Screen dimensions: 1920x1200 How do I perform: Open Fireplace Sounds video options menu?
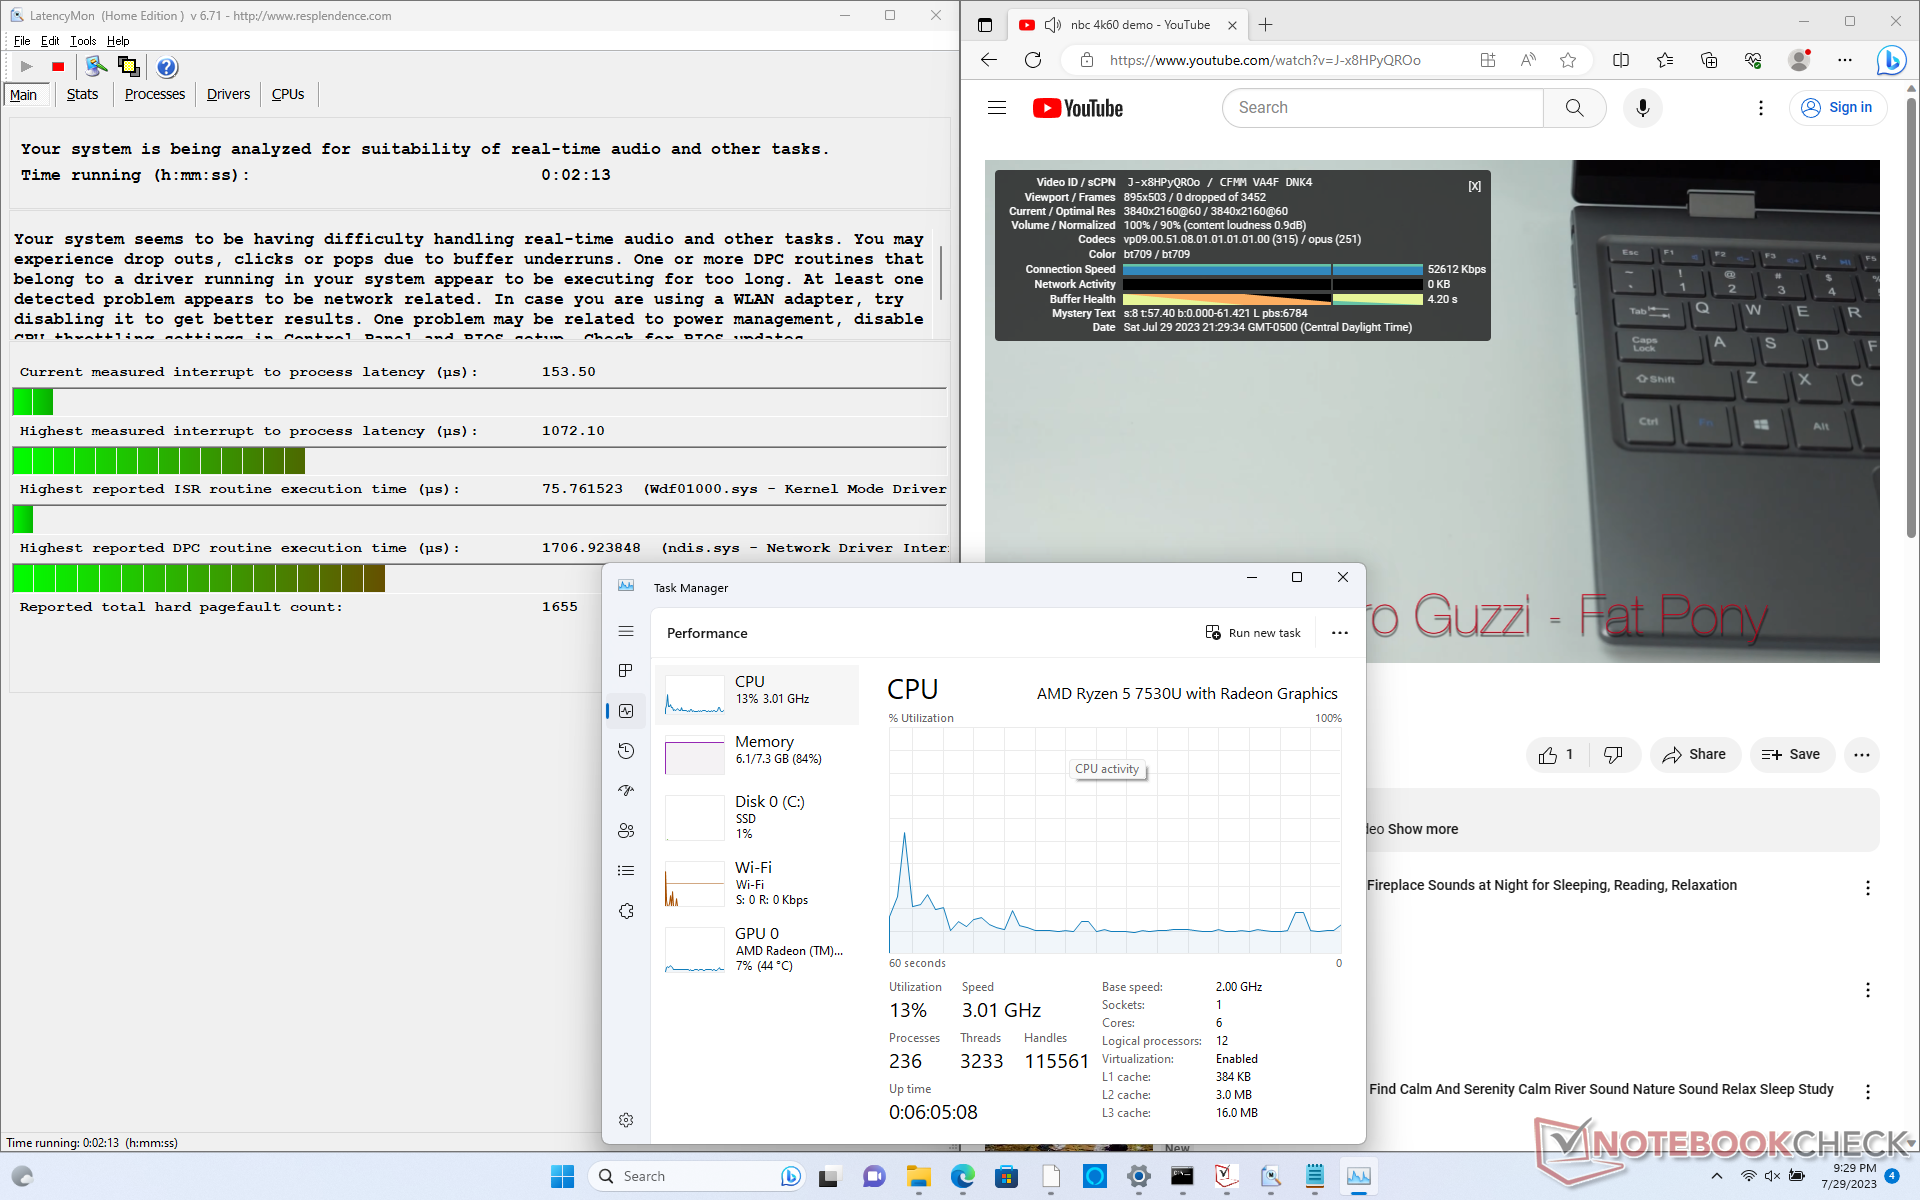[x=1867, y=888]
